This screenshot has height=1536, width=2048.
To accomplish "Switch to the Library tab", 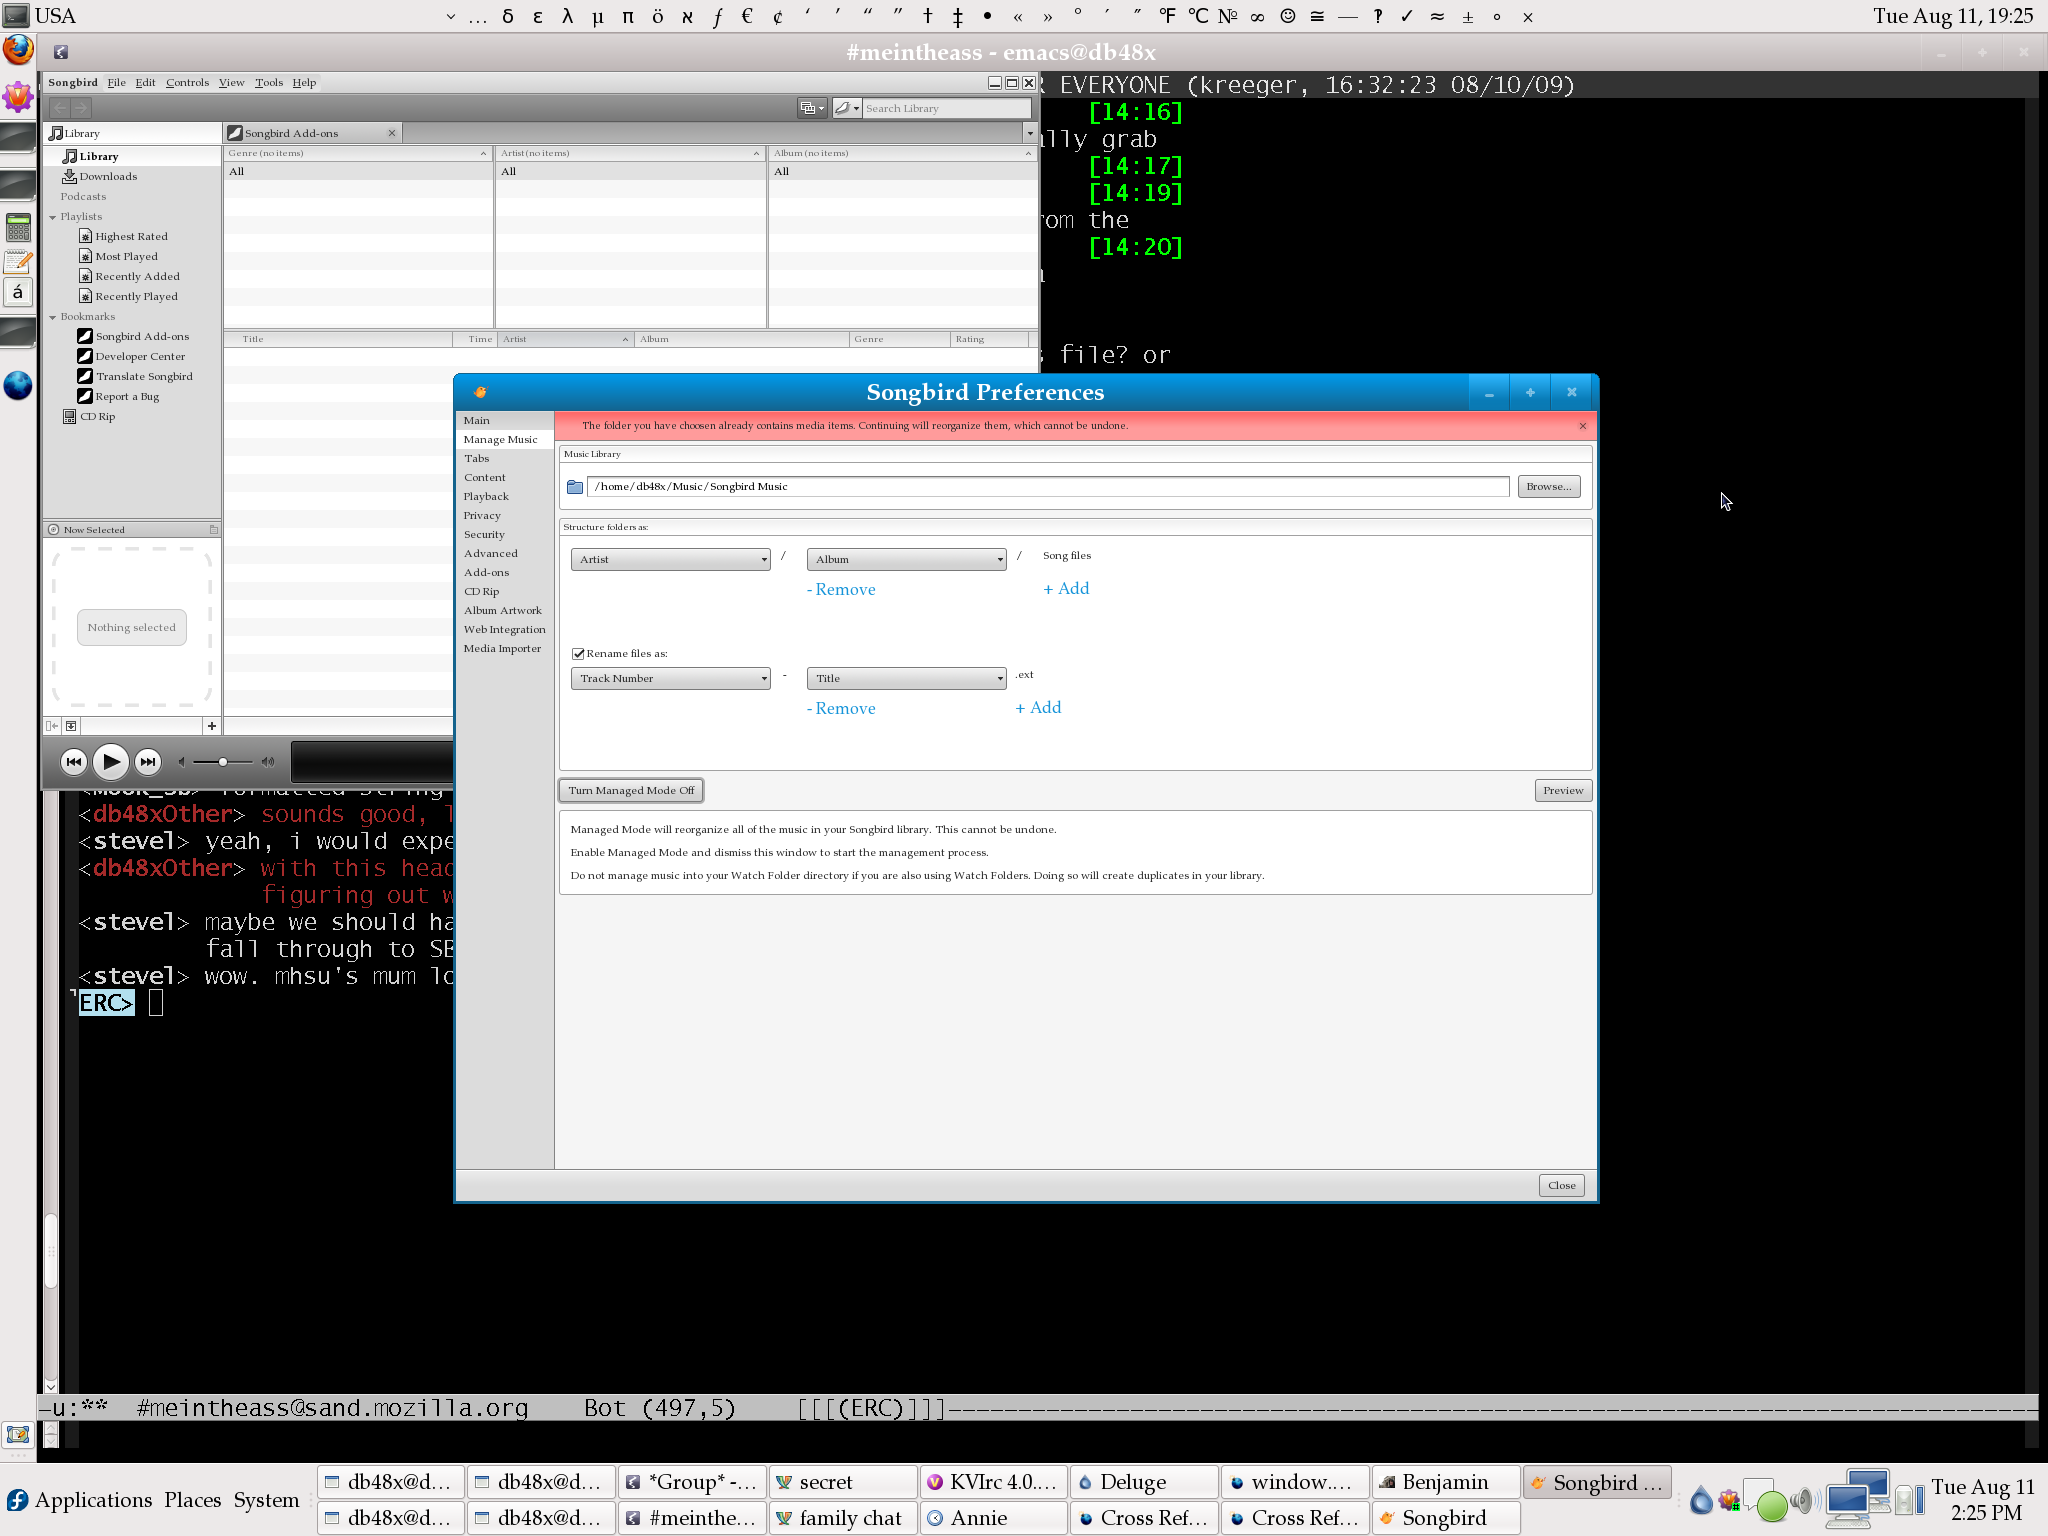I will tap(132, 133).
